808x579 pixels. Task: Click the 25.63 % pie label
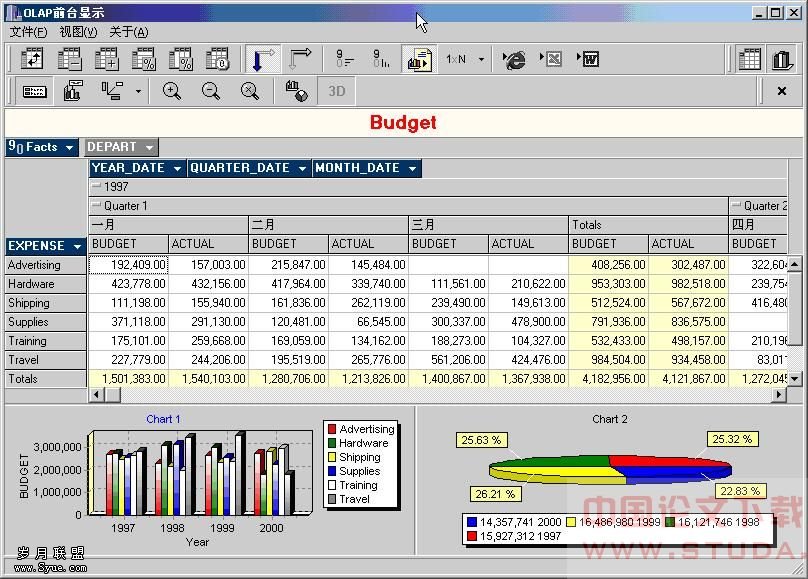[x=481, y=440]
